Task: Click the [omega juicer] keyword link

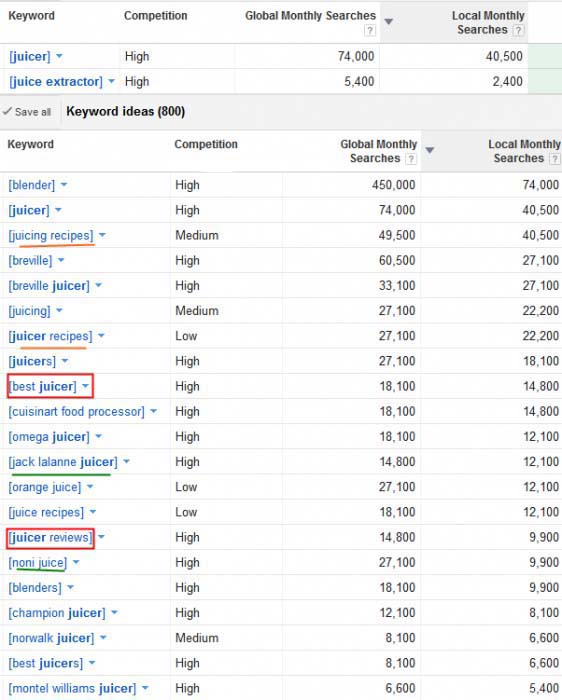Action: coord(49,437)
